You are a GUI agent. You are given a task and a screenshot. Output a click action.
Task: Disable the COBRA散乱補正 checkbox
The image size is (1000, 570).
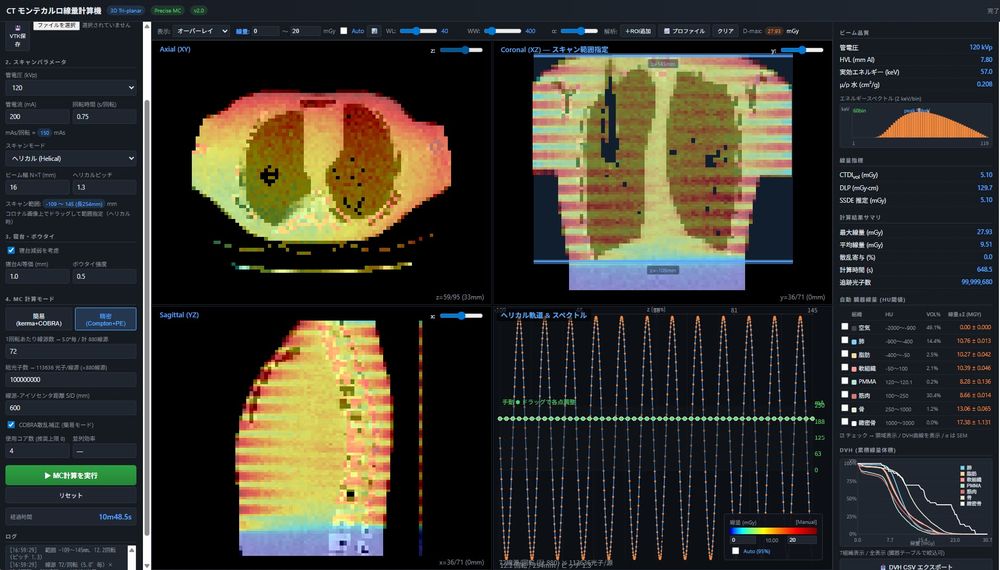pyautogui.click(x=11, y=425)
